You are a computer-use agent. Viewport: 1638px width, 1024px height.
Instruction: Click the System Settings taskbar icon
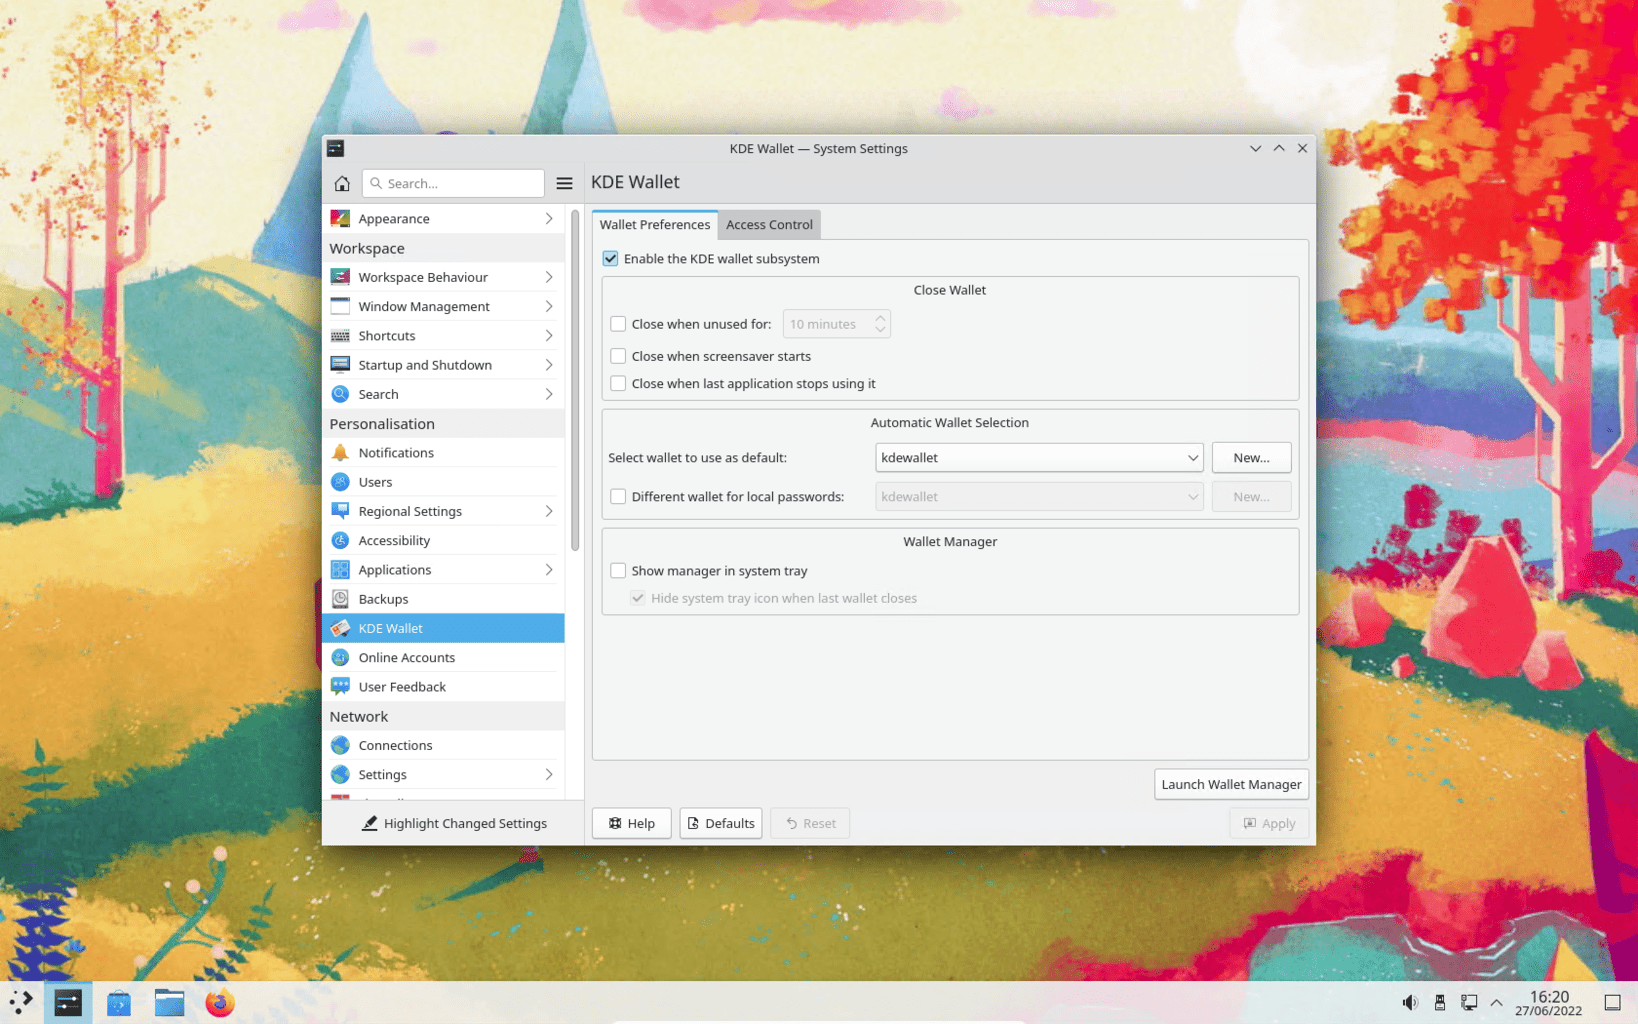click(68, 1002)
